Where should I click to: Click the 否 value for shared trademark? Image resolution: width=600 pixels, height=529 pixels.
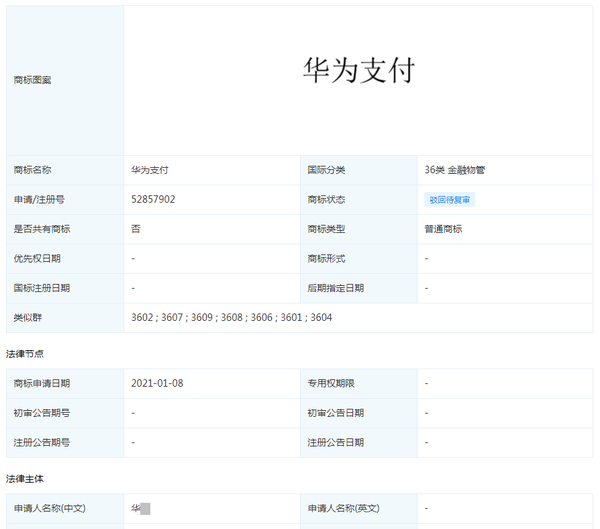pyautogui.click(x=136, y=229)
